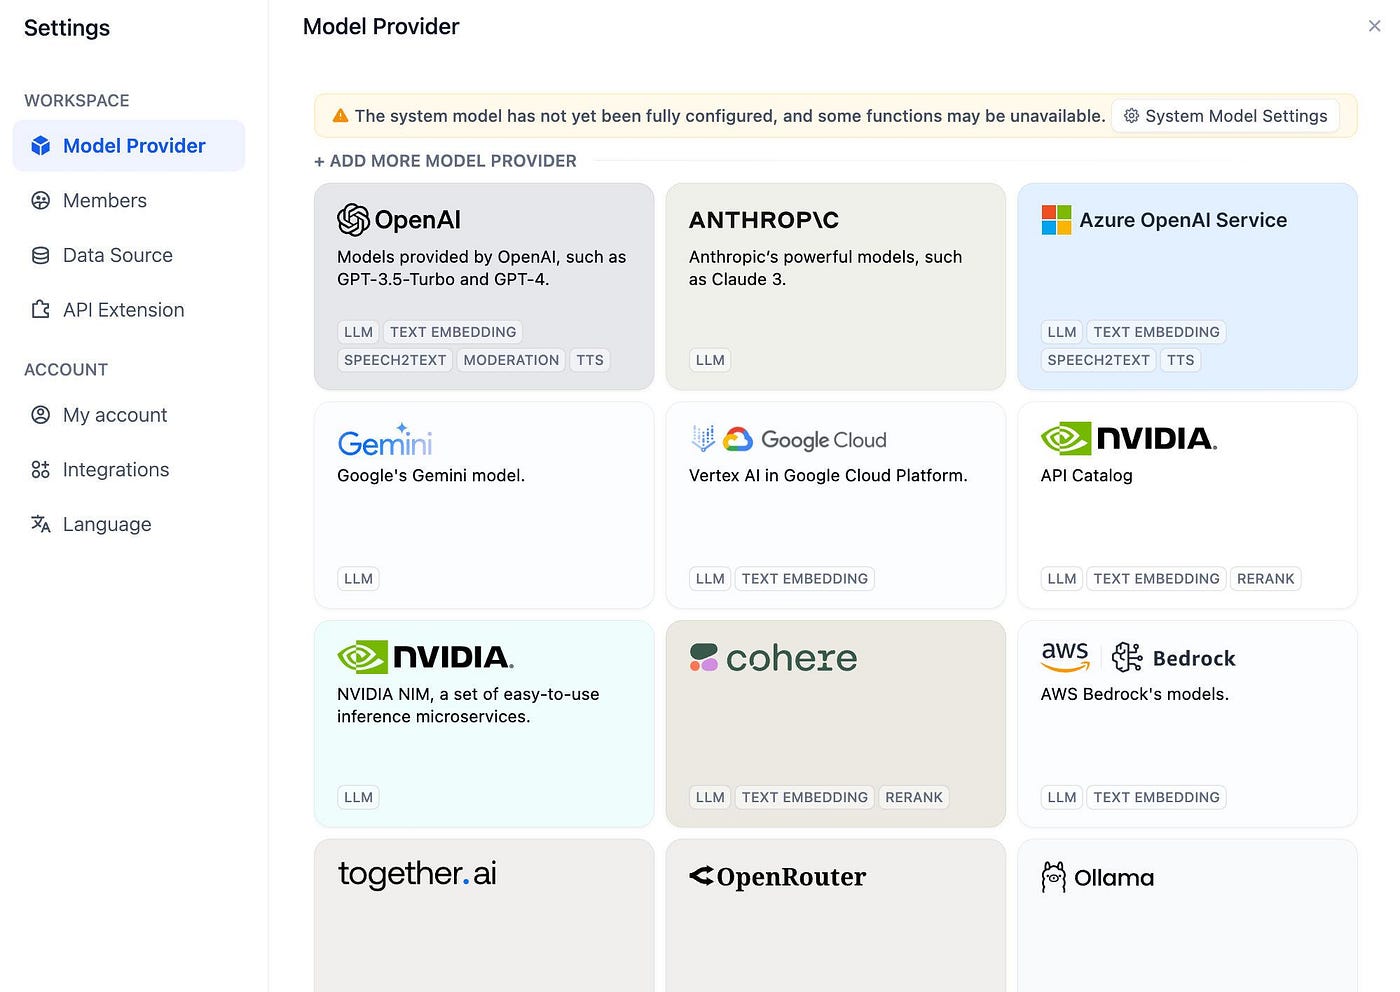Open API Extension via its sidebar icon
Screen dimensions: 1400x992
click(x=40, y=310)
